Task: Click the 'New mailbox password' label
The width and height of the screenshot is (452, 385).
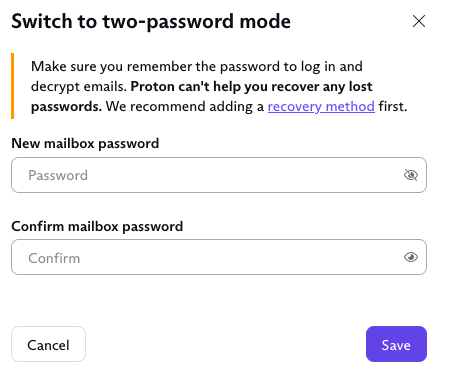Action: (x=85, y=144)
